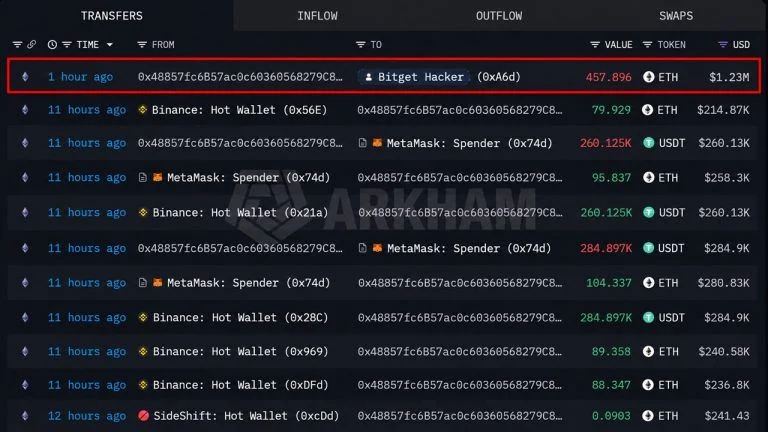Click the ETH token icon on the 104.337 row
The image size is (768, 432).
pos(648,283)
